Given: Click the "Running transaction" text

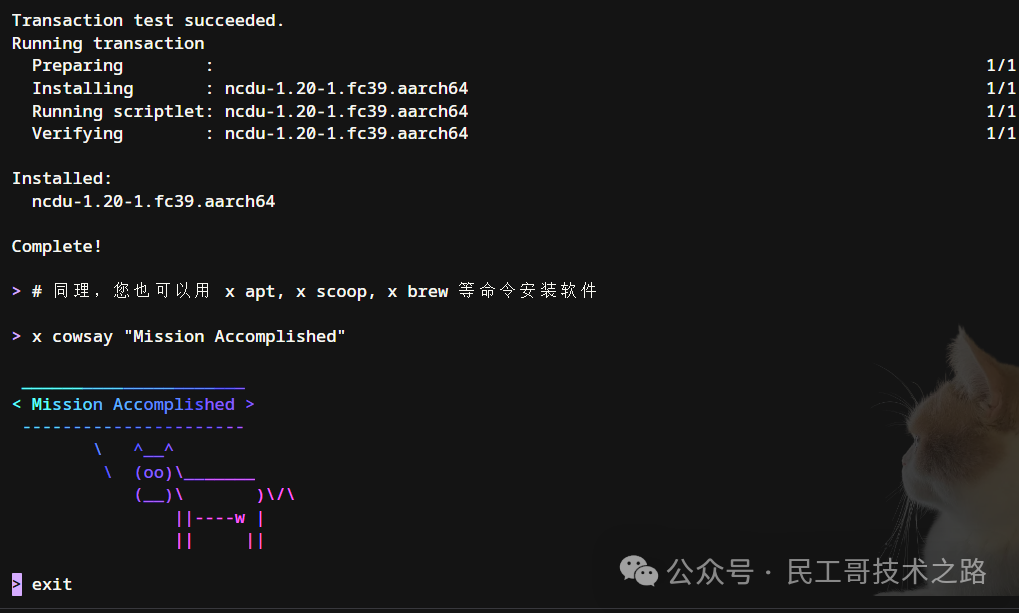Looking at the screenshot, I should [x=108, y=43].
